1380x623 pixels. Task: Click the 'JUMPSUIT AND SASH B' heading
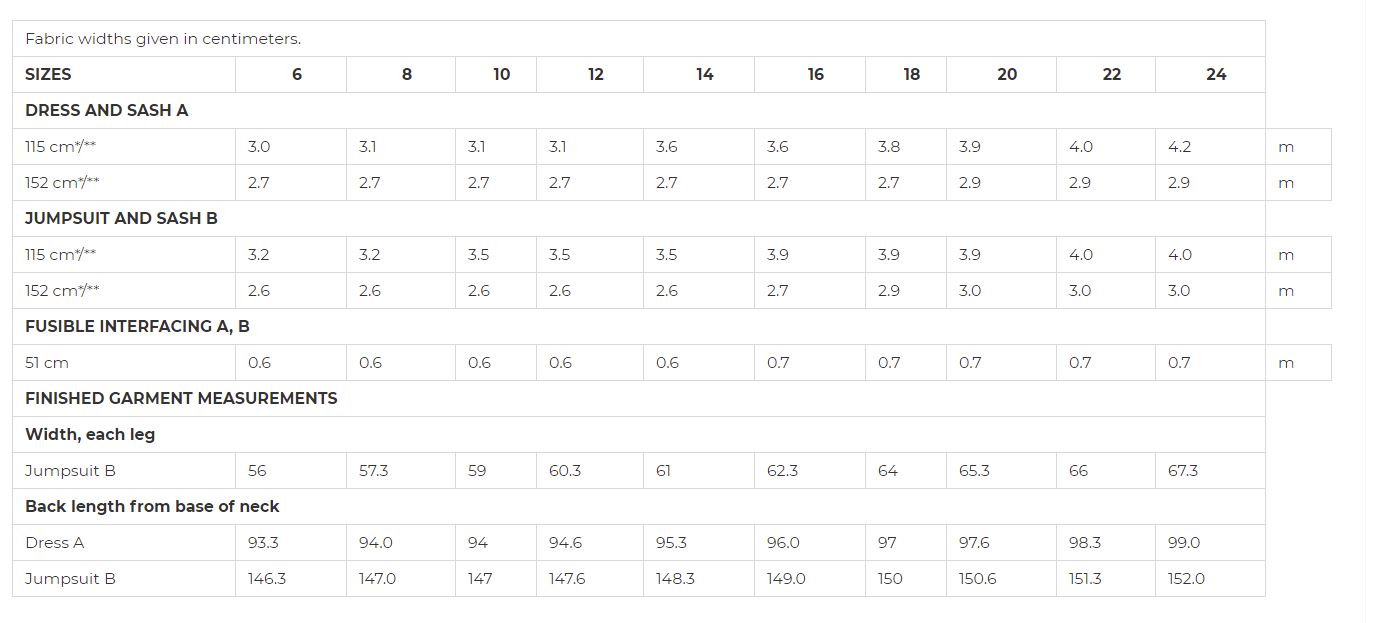click(x=121, y=219)
